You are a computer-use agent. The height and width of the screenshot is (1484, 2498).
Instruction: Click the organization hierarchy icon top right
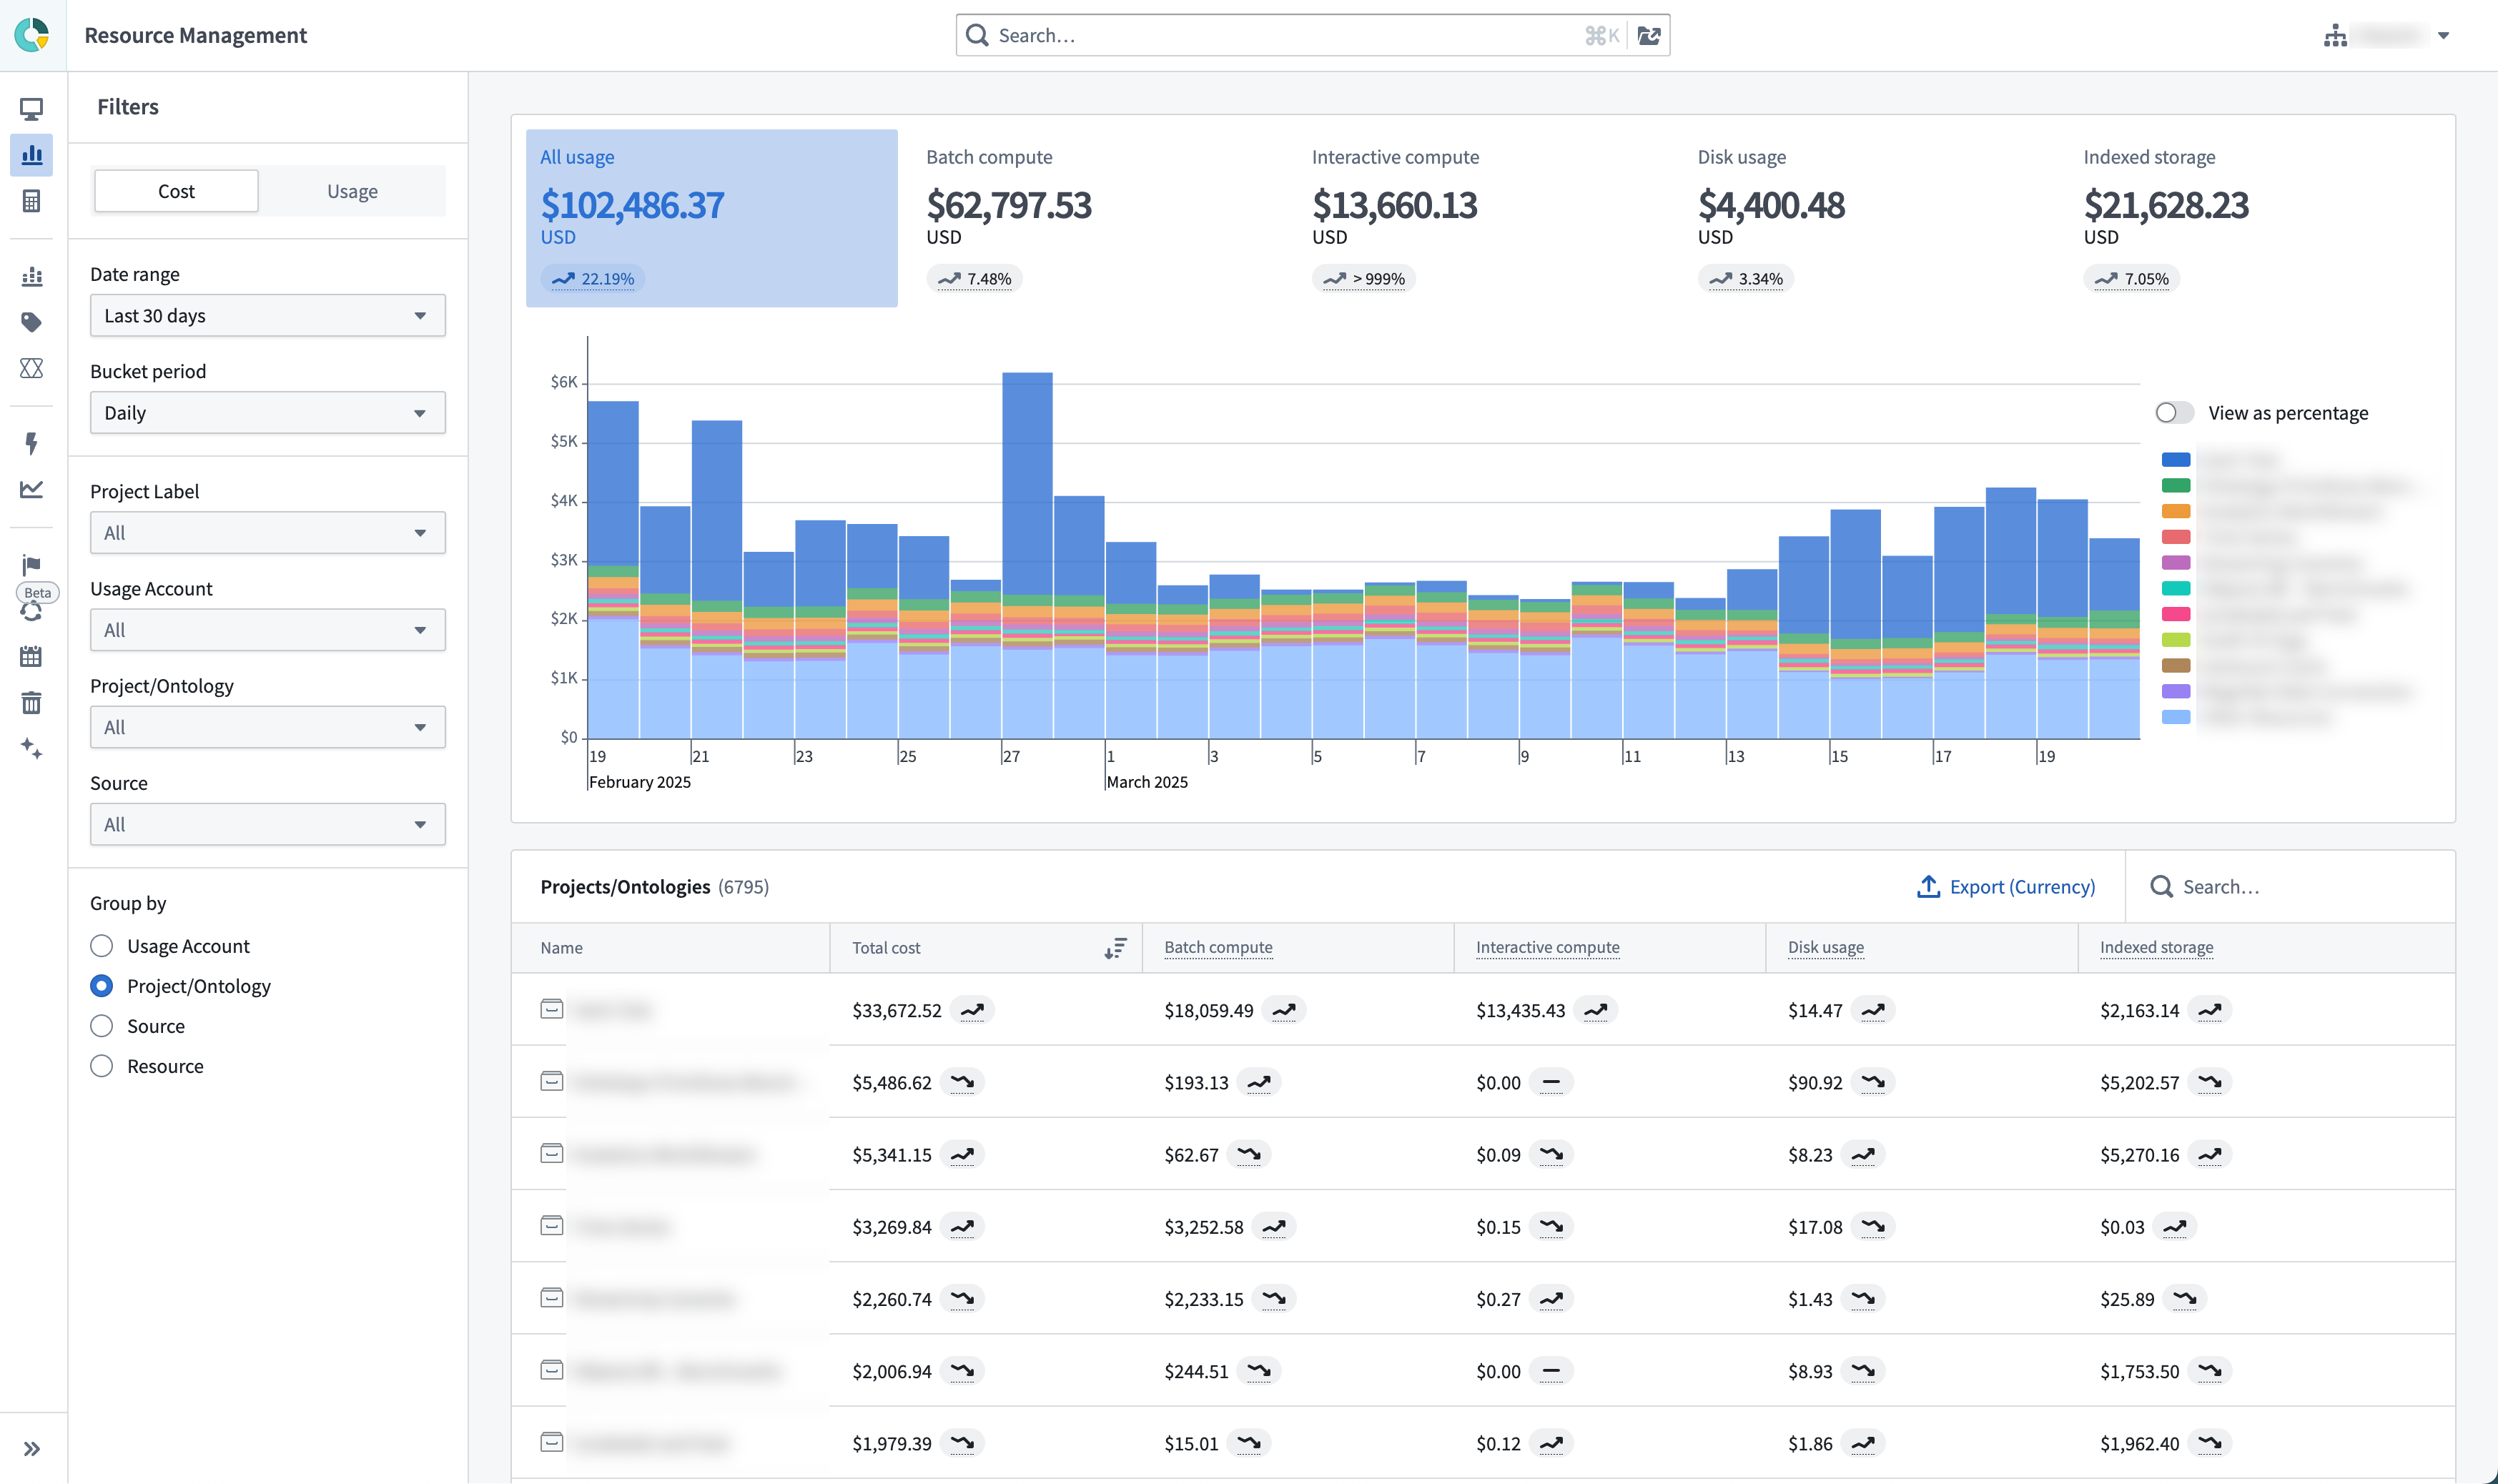2335,36
